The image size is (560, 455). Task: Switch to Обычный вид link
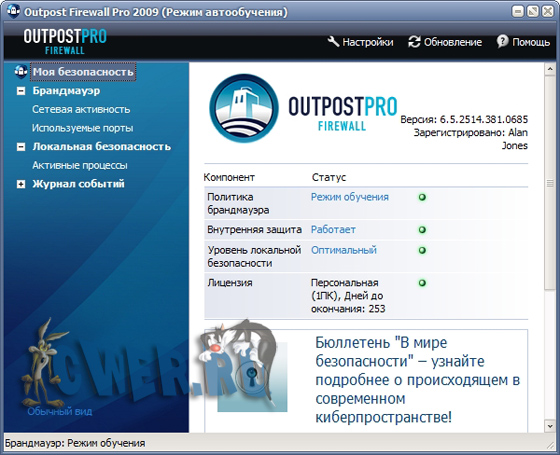click(60, 411)
